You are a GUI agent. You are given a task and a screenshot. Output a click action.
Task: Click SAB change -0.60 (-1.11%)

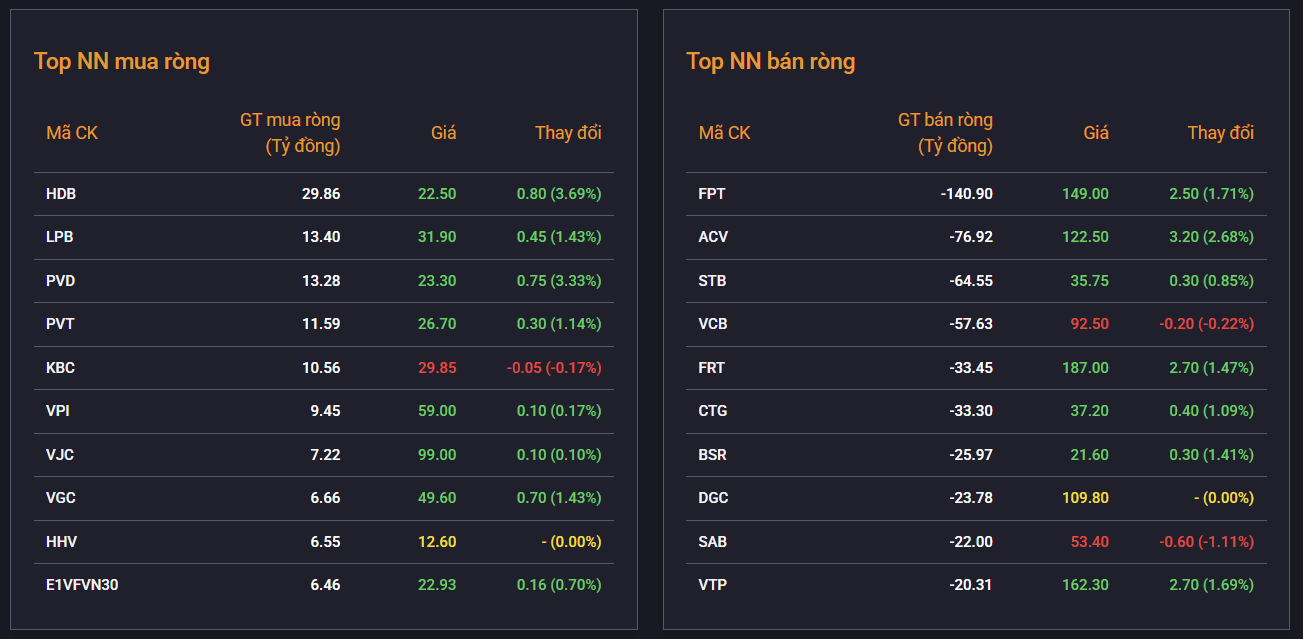tap(1207, 542)
